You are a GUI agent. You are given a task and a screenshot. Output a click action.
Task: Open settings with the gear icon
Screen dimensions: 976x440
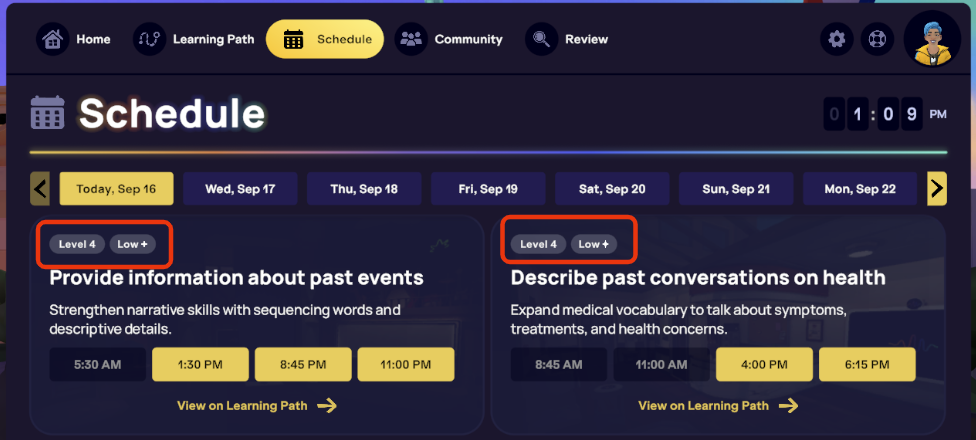click(x=837, y=40)
